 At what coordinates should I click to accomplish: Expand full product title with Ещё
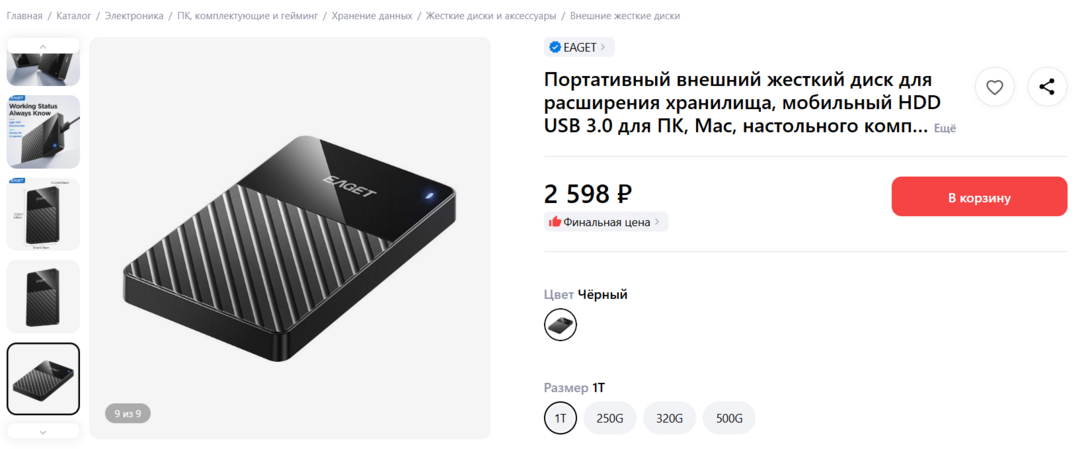(x=945, y=129)
